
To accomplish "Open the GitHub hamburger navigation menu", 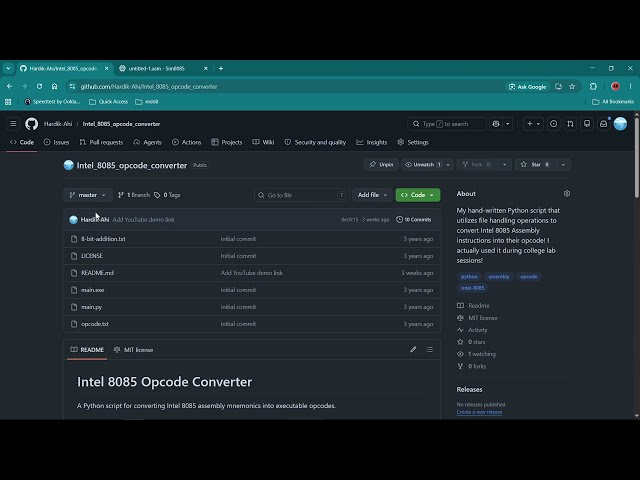I will [13, 124].
